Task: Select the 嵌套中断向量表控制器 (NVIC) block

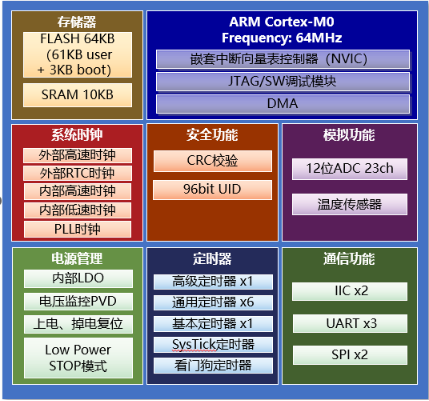Action: click(283, 59)
